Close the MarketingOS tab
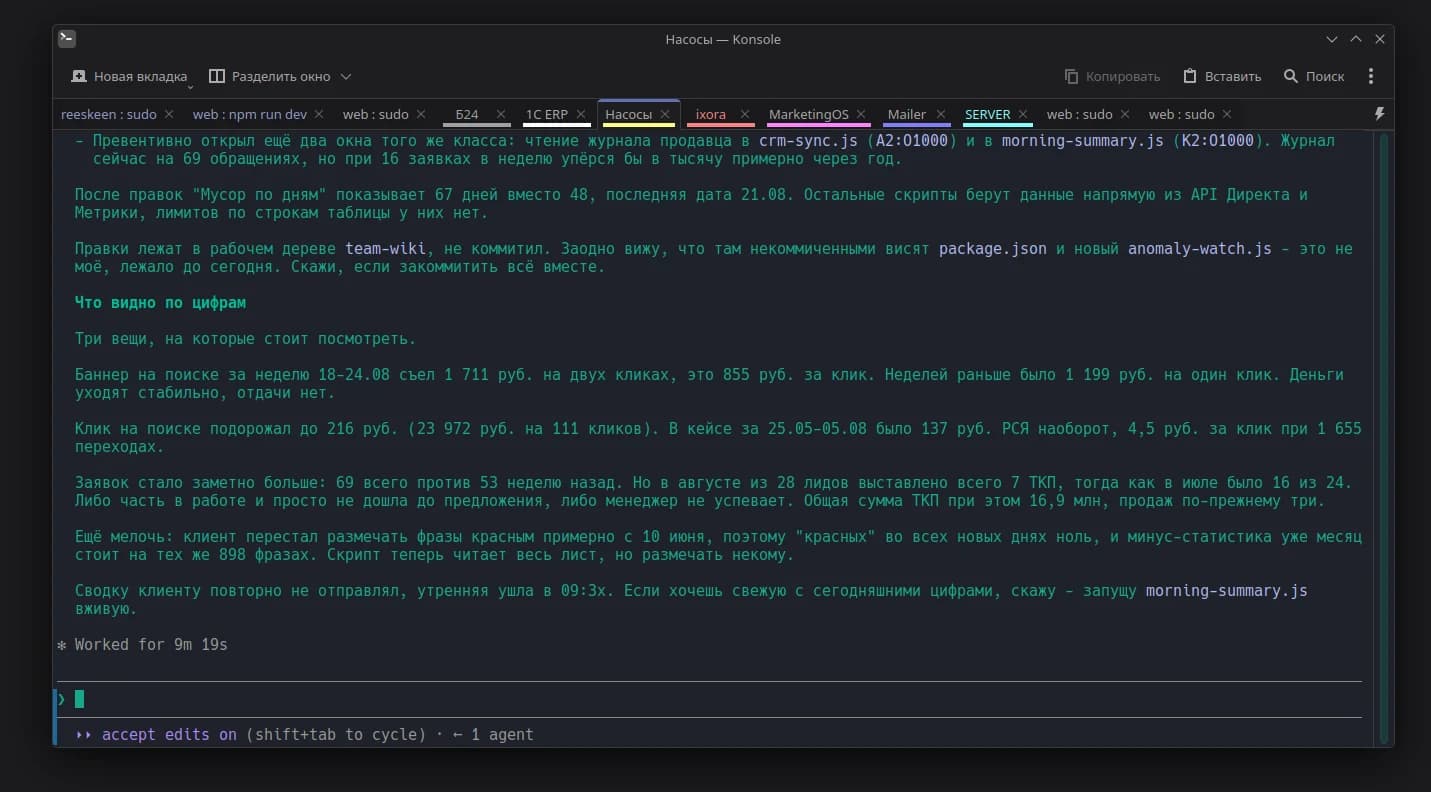 click(861, 114)
